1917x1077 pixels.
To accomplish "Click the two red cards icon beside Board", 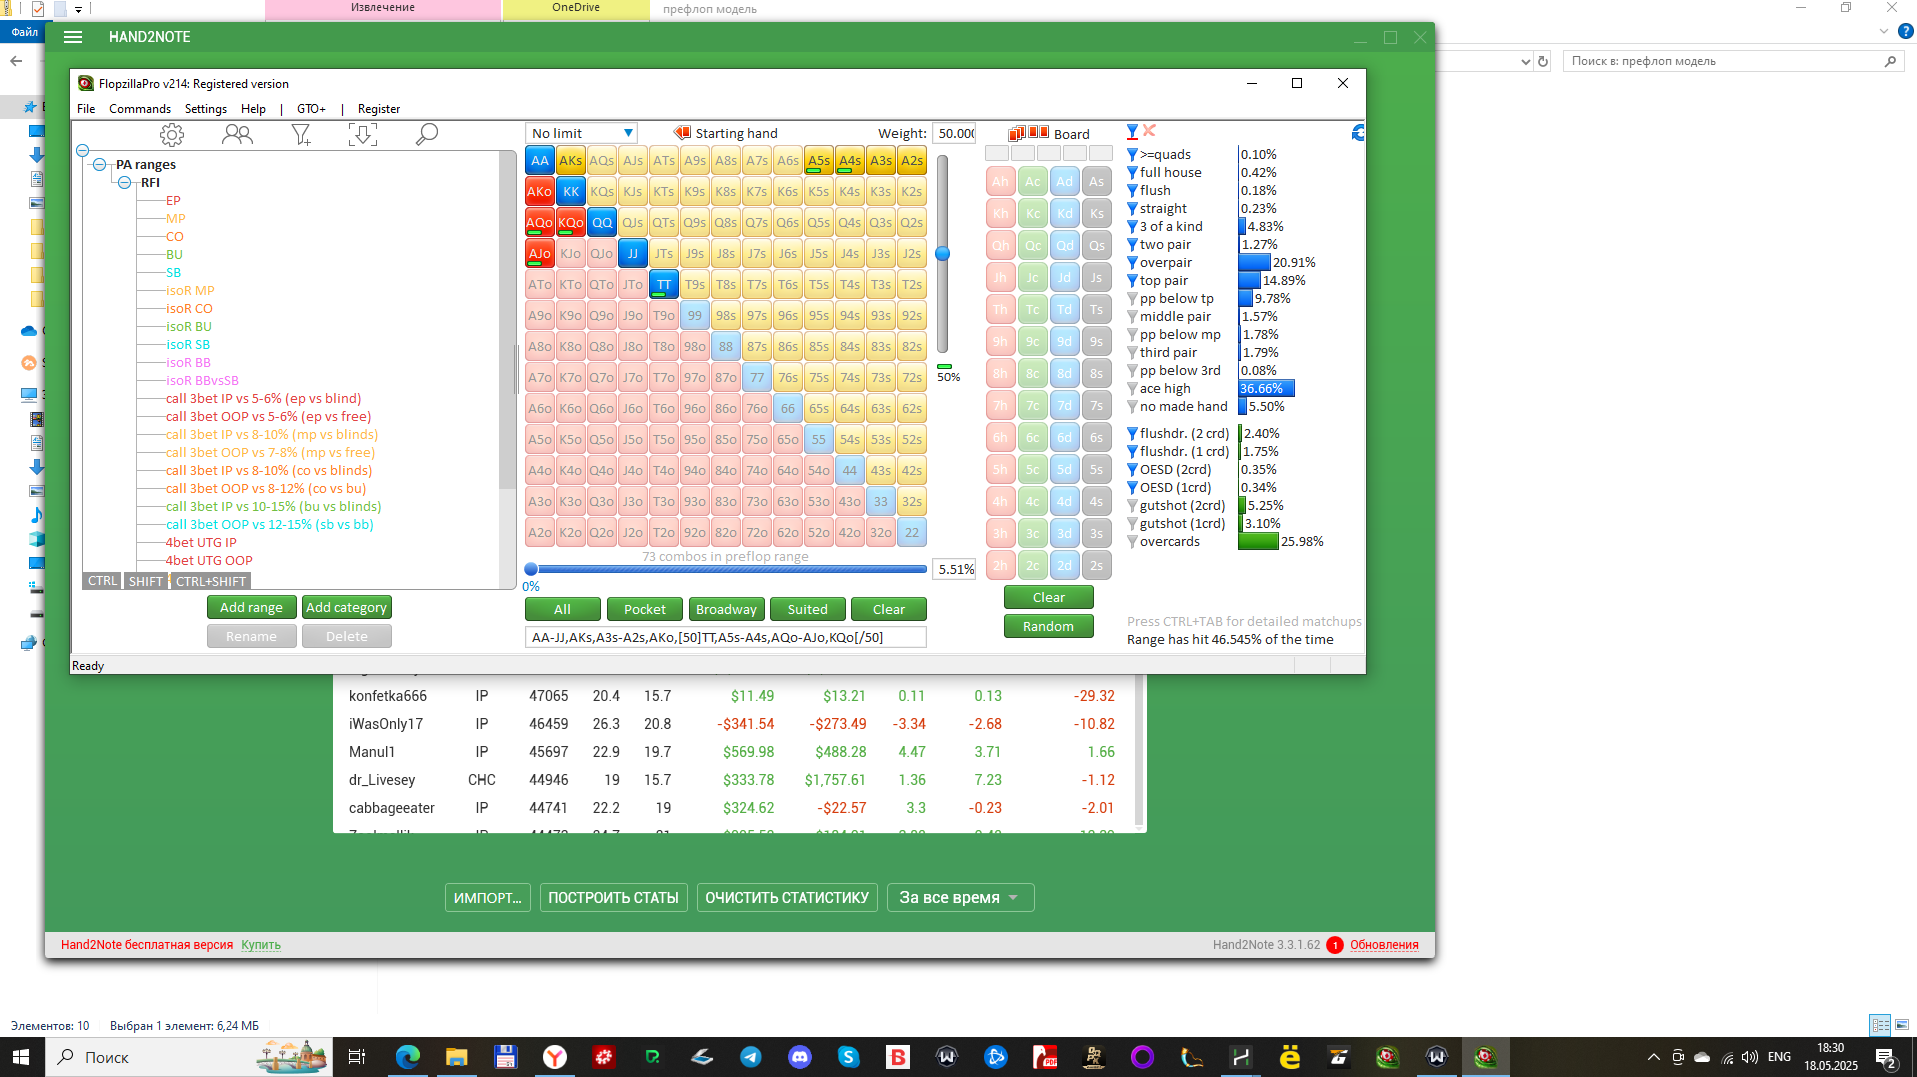I will 1039,132.
